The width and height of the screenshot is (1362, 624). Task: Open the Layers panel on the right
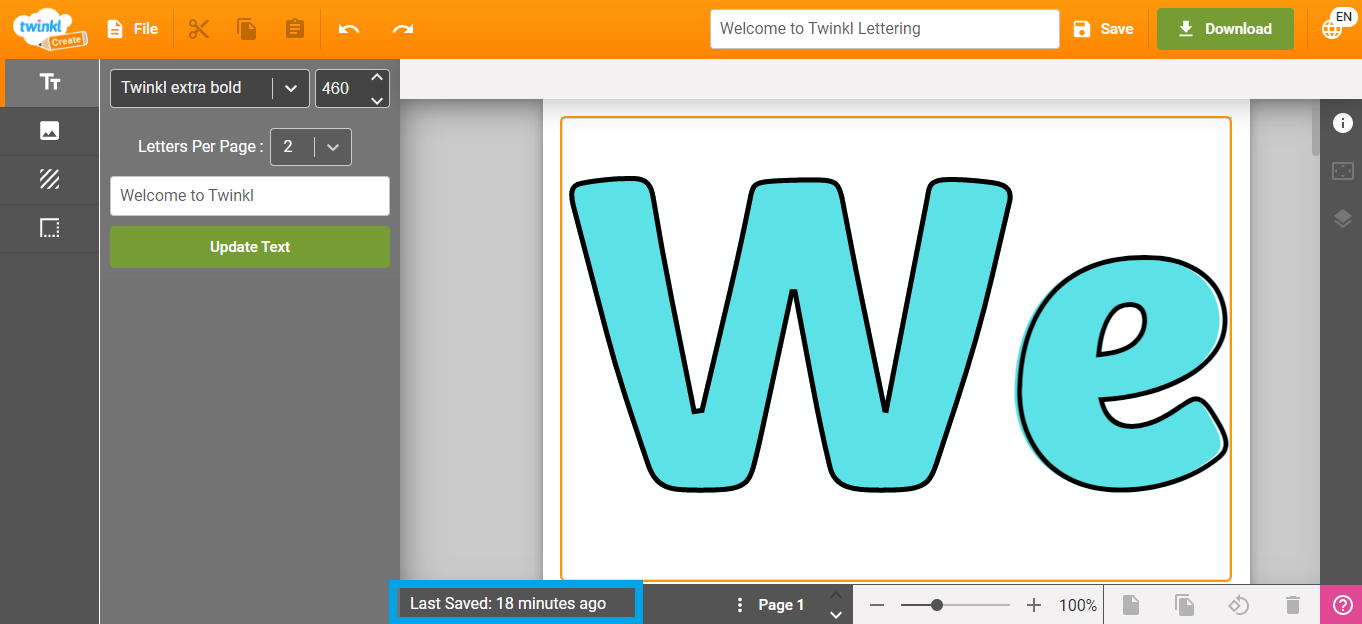(1343, 218)
